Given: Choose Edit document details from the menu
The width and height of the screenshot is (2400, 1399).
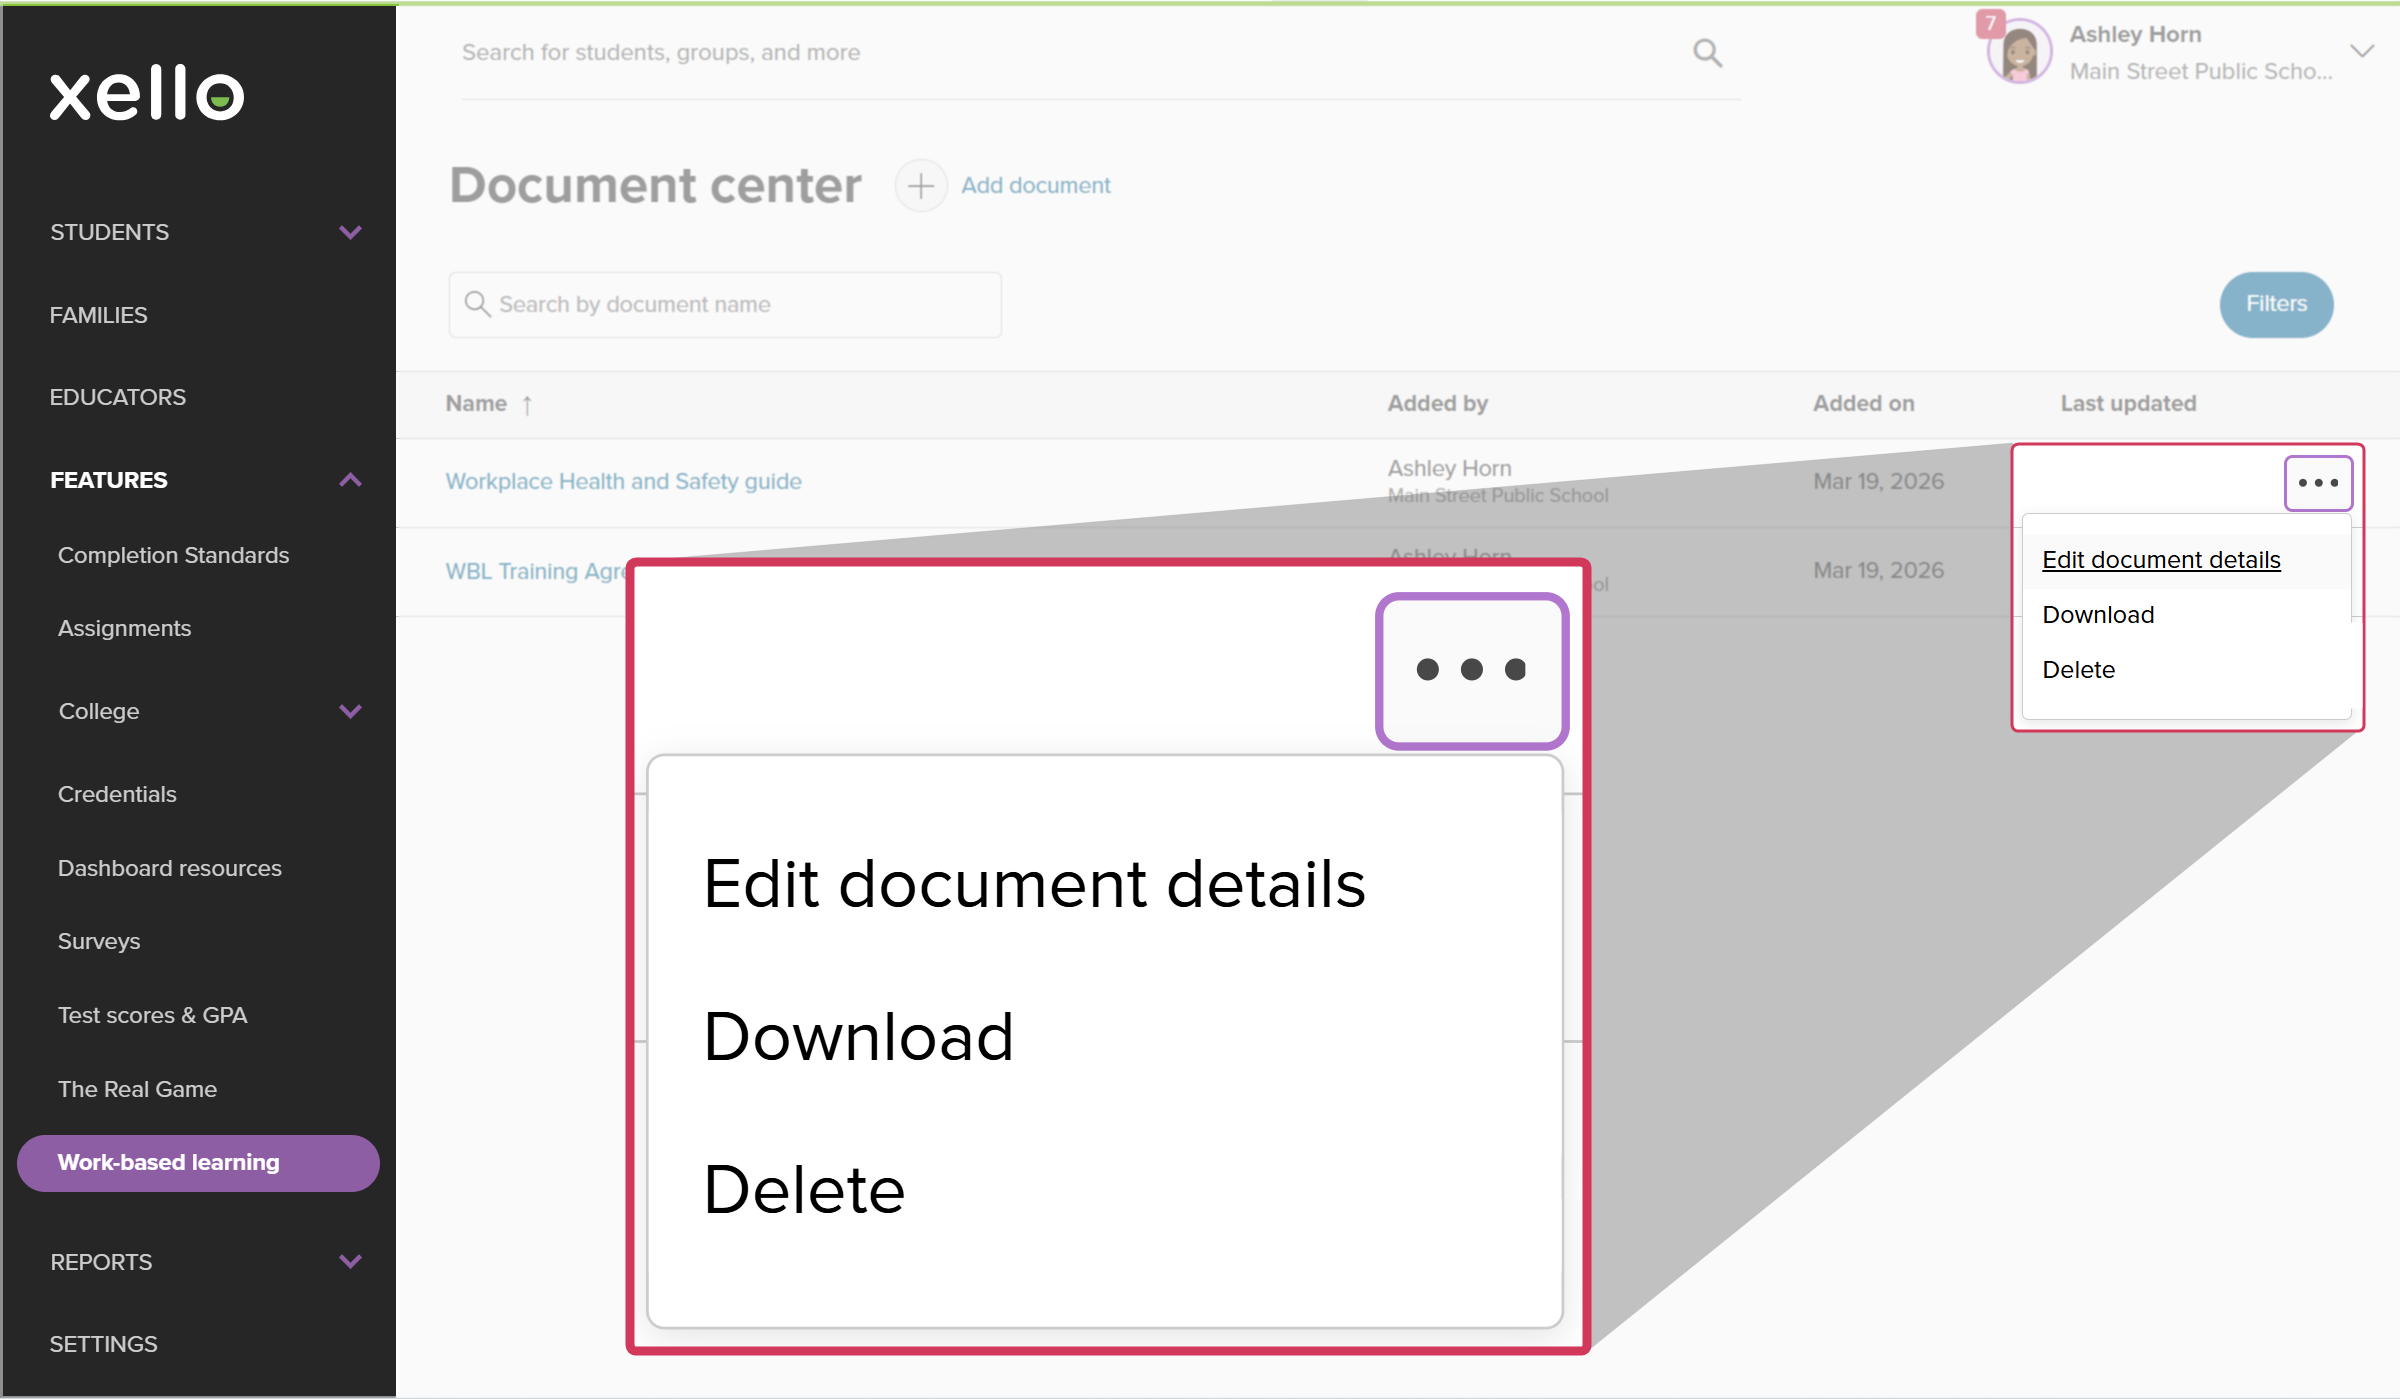Looking at the screenshot, I should click(2161, 560).
